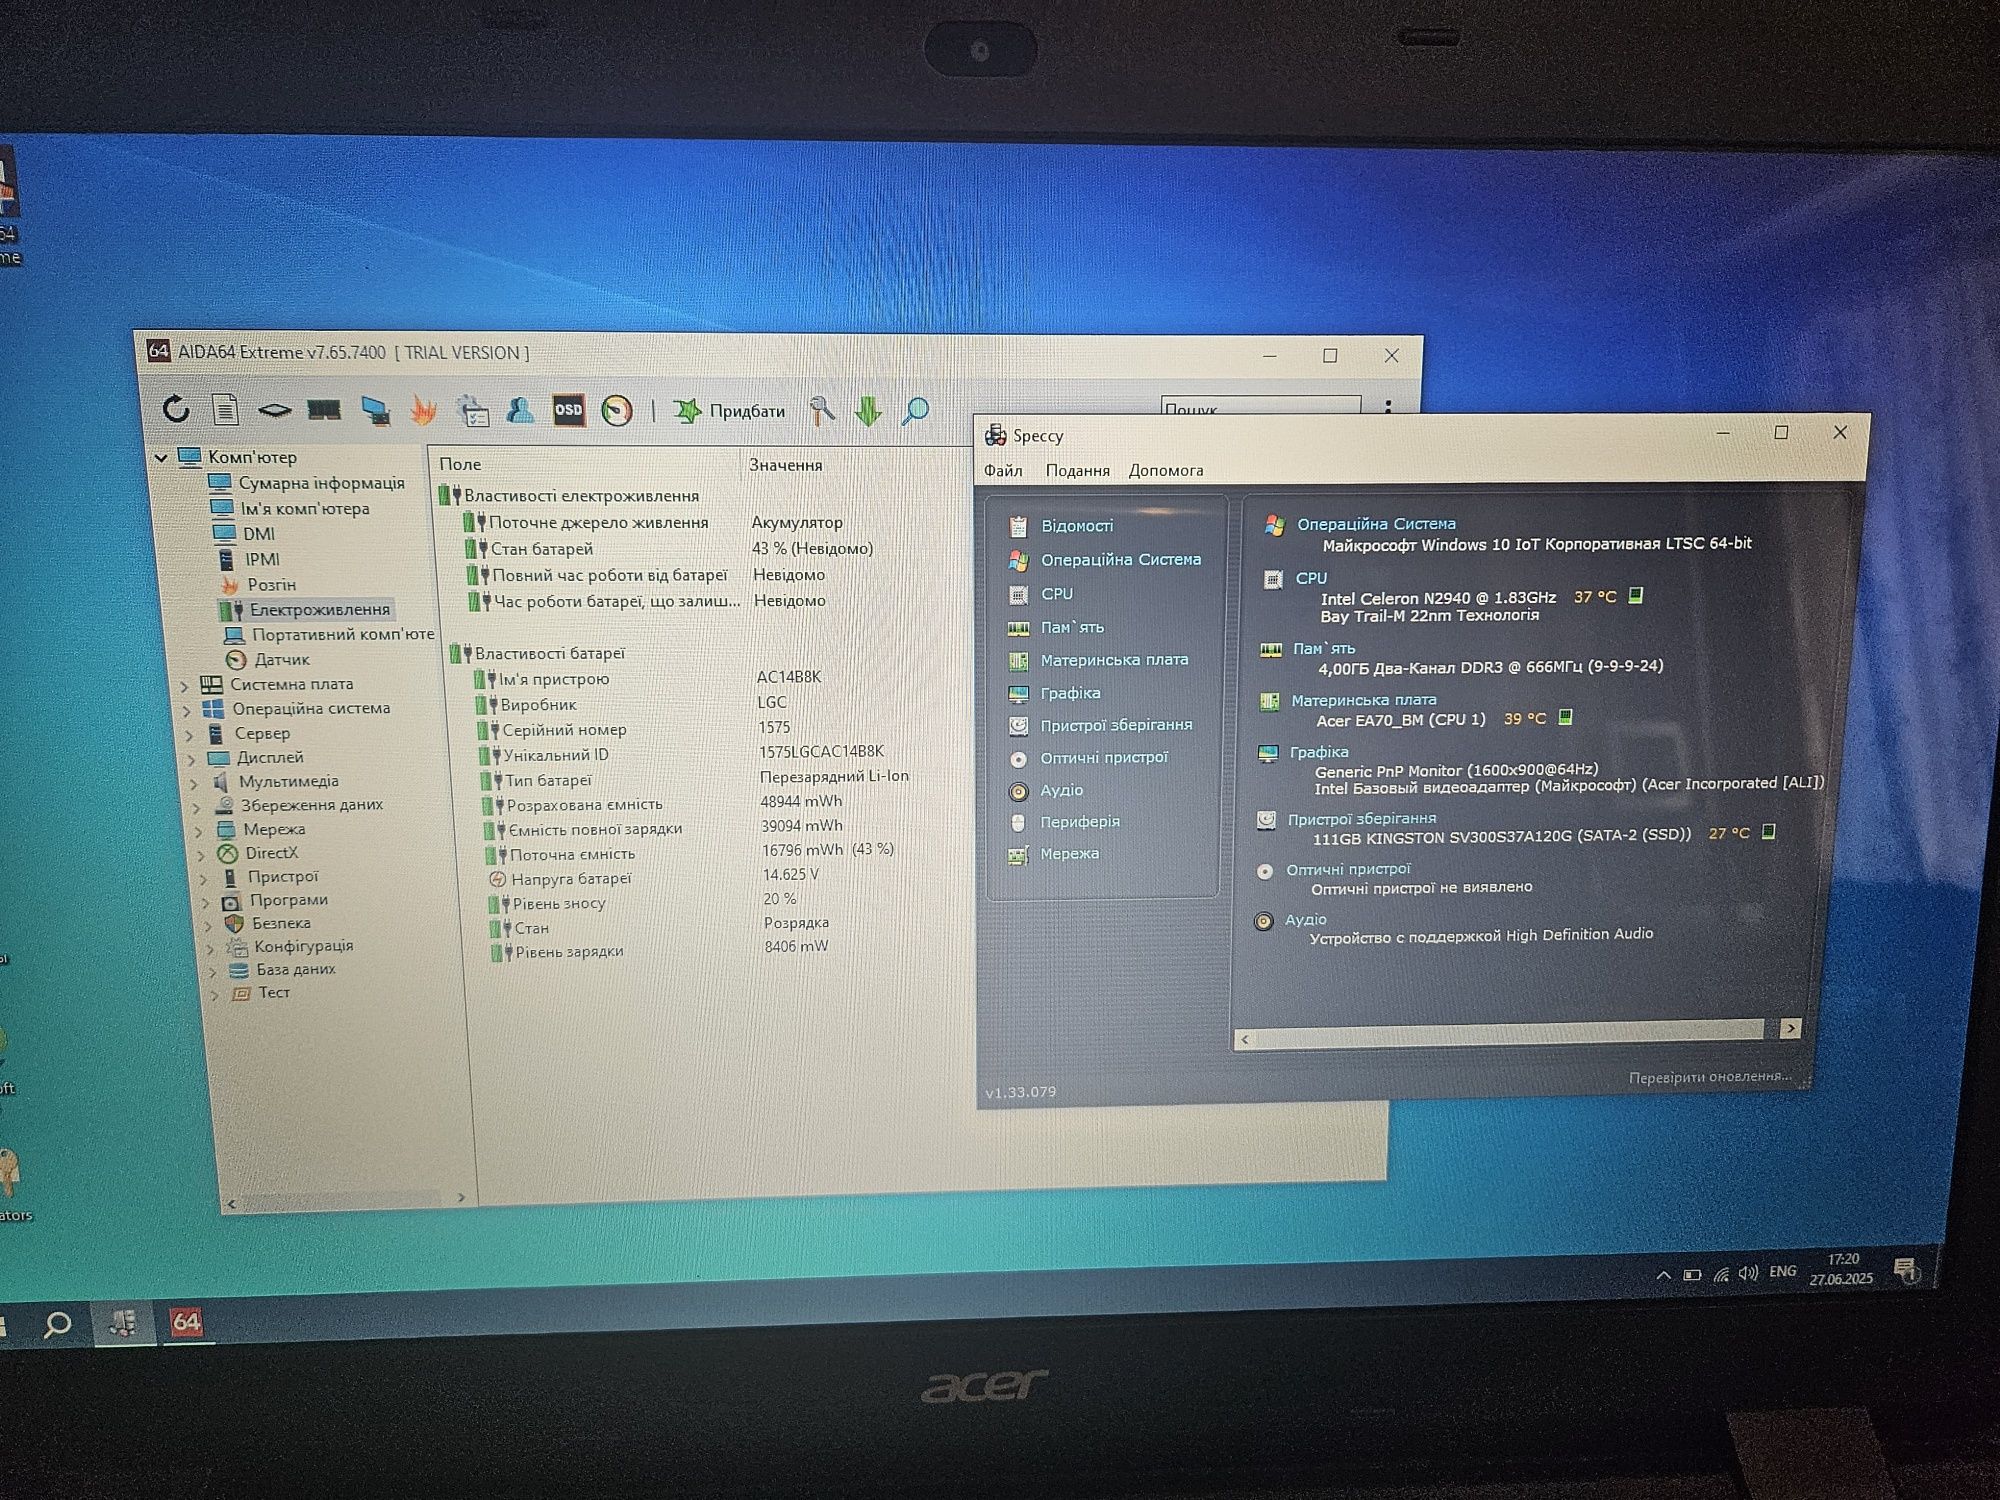The height and width of the screenshot is (1500, 2000).
Task: Open the AIDA64 three-dot menu
Action: pos(1388,406)
